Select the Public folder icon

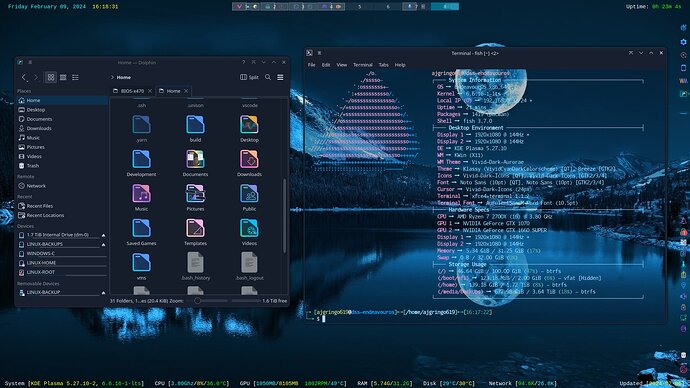click(x=249, y=194)
